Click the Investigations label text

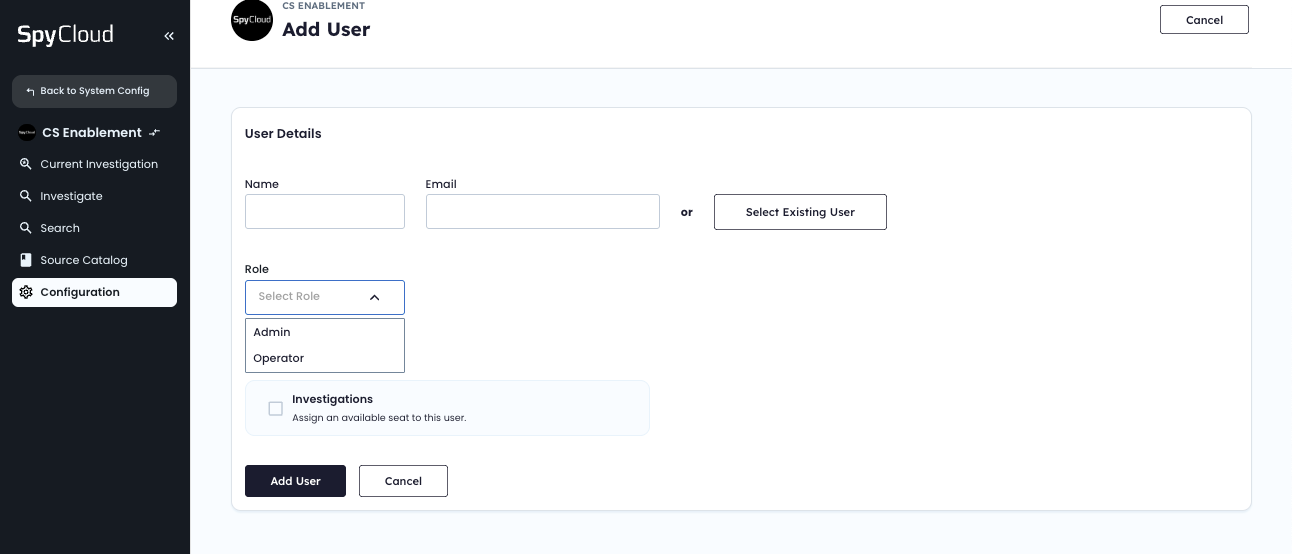pos(332,399)
